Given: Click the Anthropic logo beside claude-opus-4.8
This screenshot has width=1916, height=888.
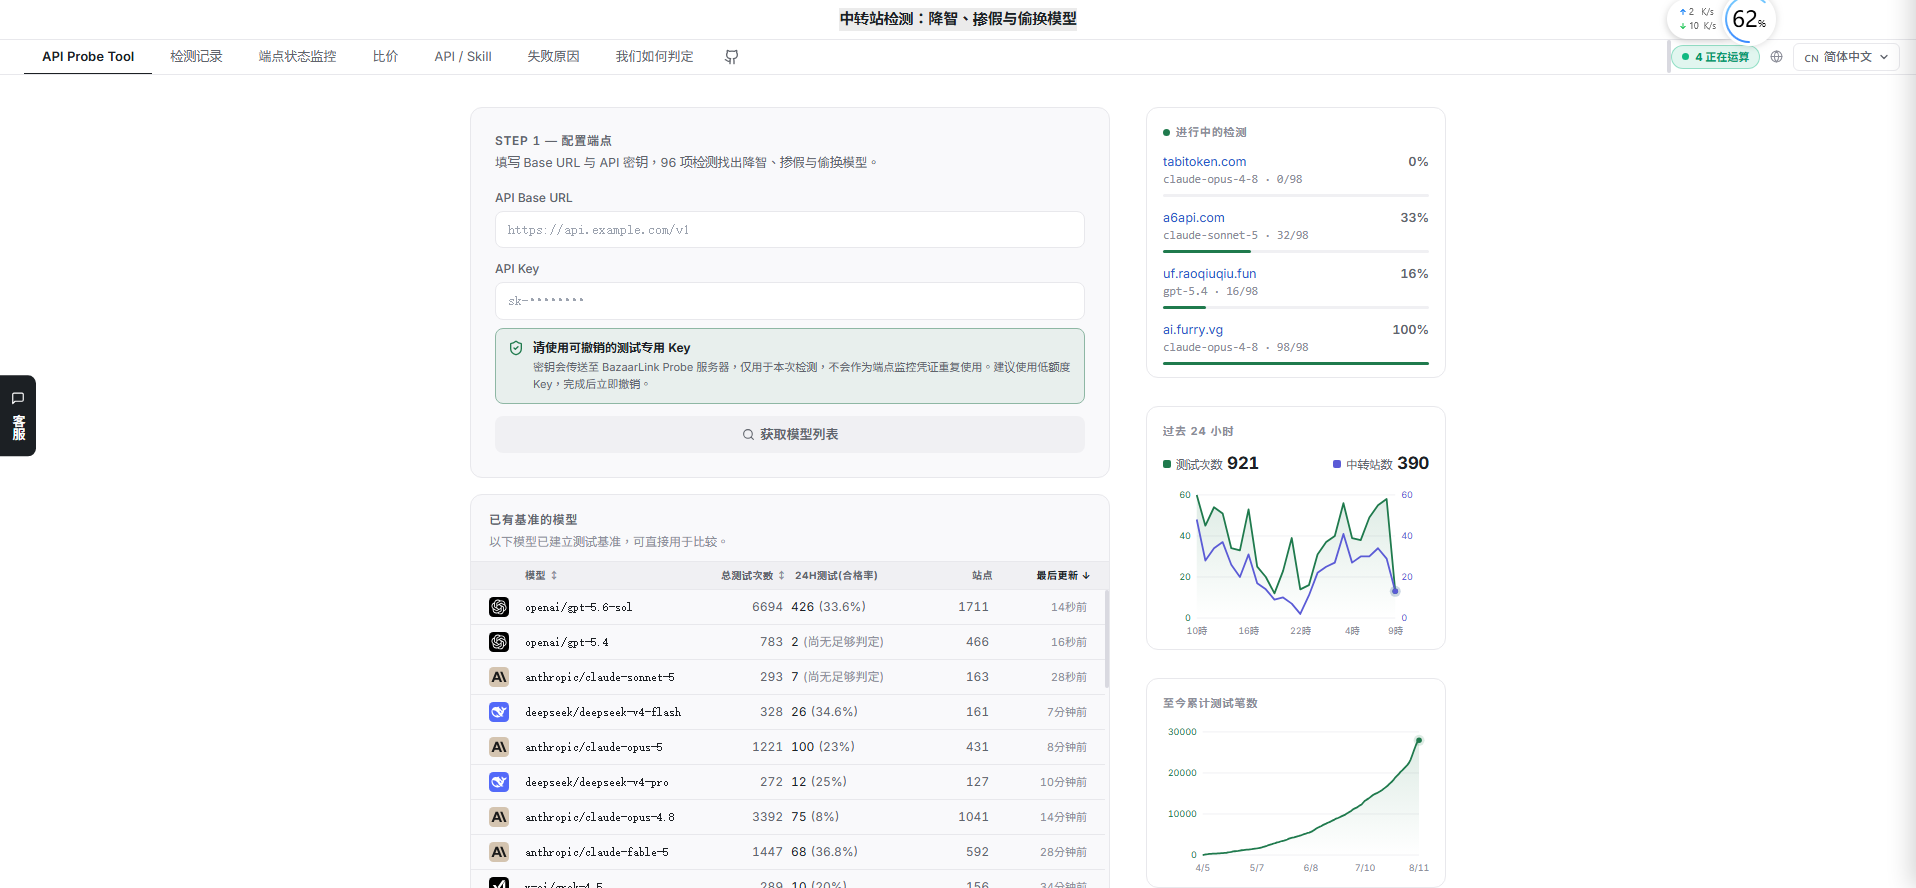Looking at the screenshot, I should tap(499, 817).
